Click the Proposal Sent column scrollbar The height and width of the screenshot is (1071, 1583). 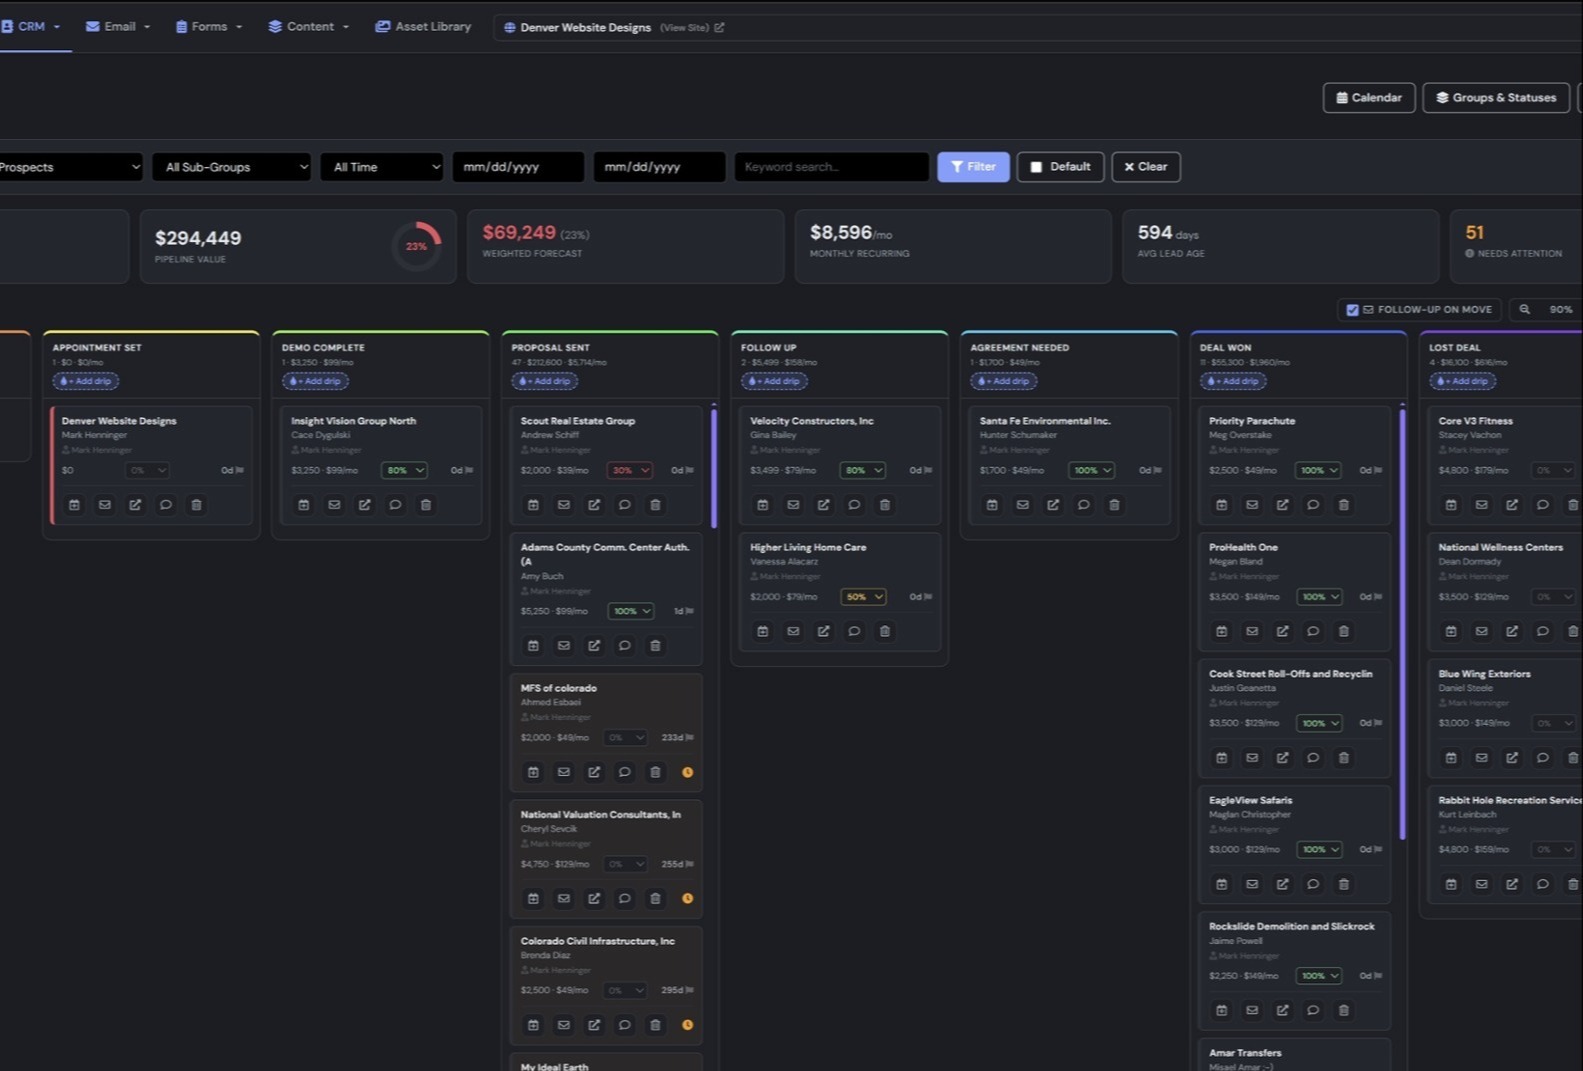coord(714,467)
